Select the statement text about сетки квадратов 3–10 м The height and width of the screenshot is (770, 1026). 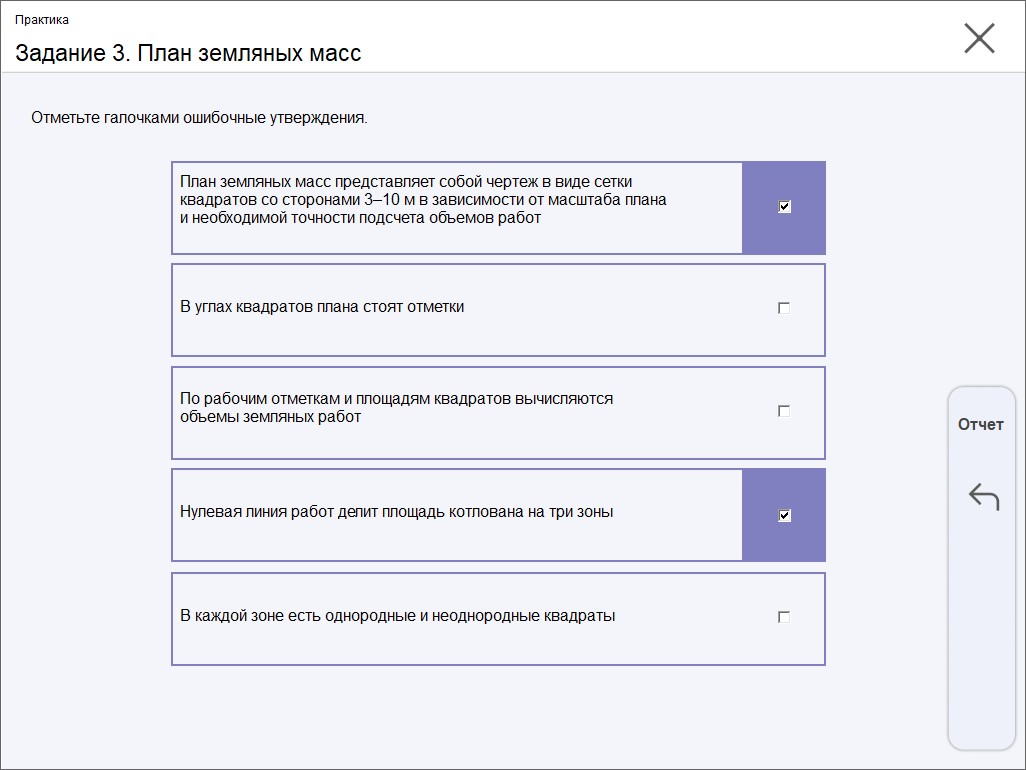(x=423, y=199)
